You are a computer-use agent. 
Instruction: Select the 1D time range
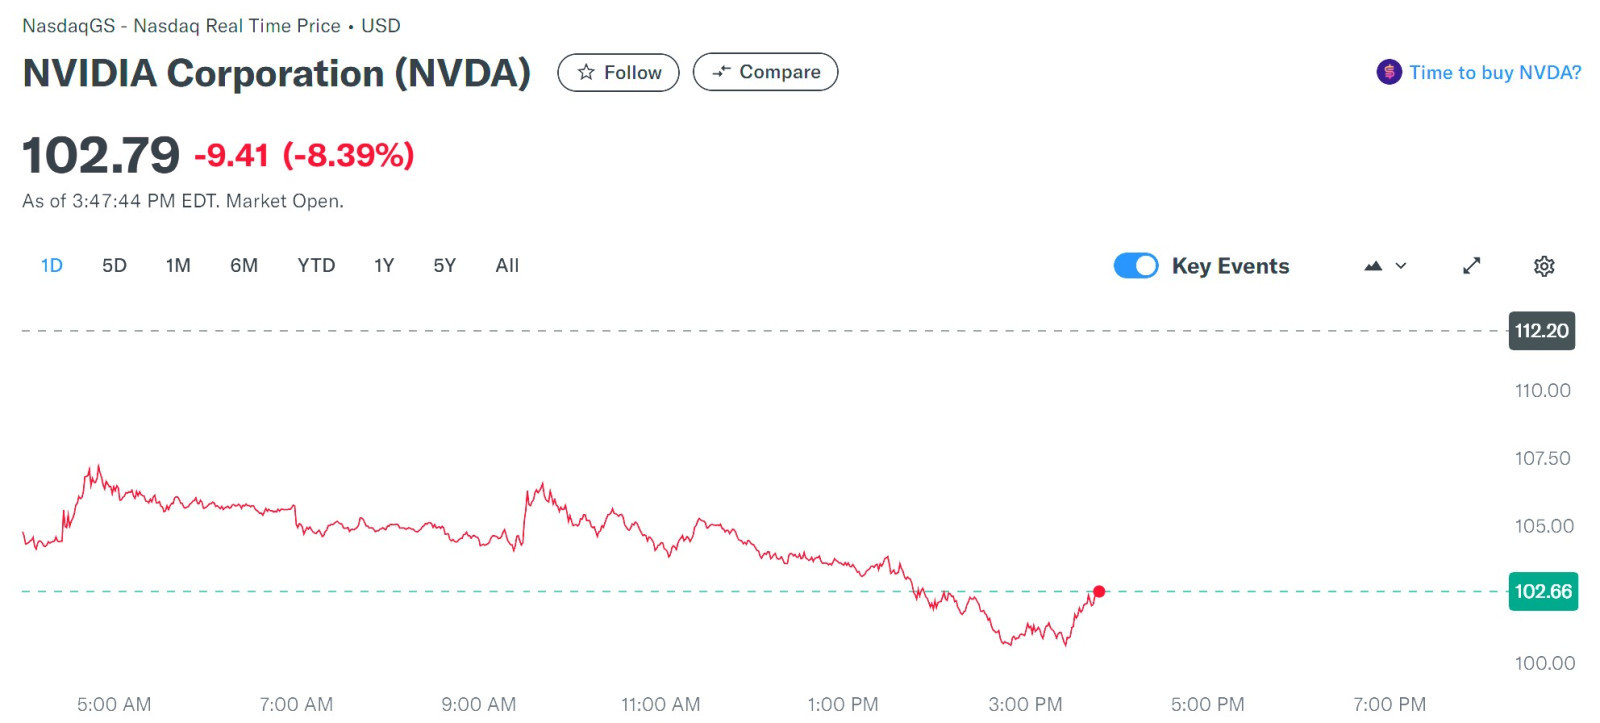tap(52, 266)
